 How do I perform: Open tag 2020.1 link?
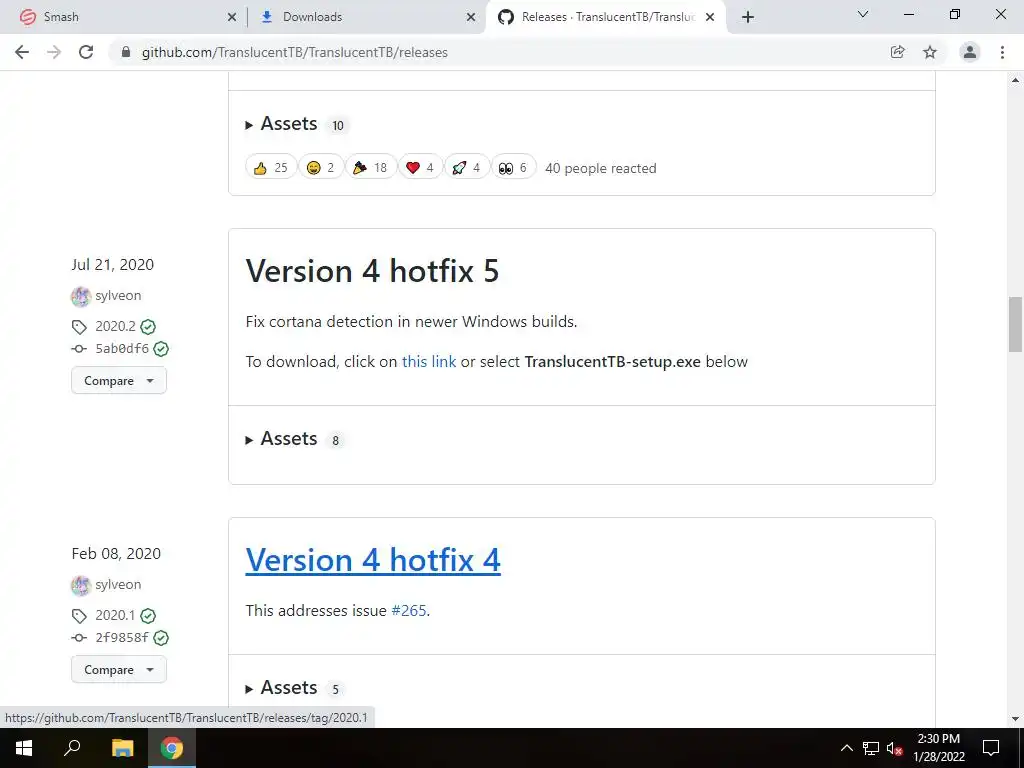click(x=115, y=615)
